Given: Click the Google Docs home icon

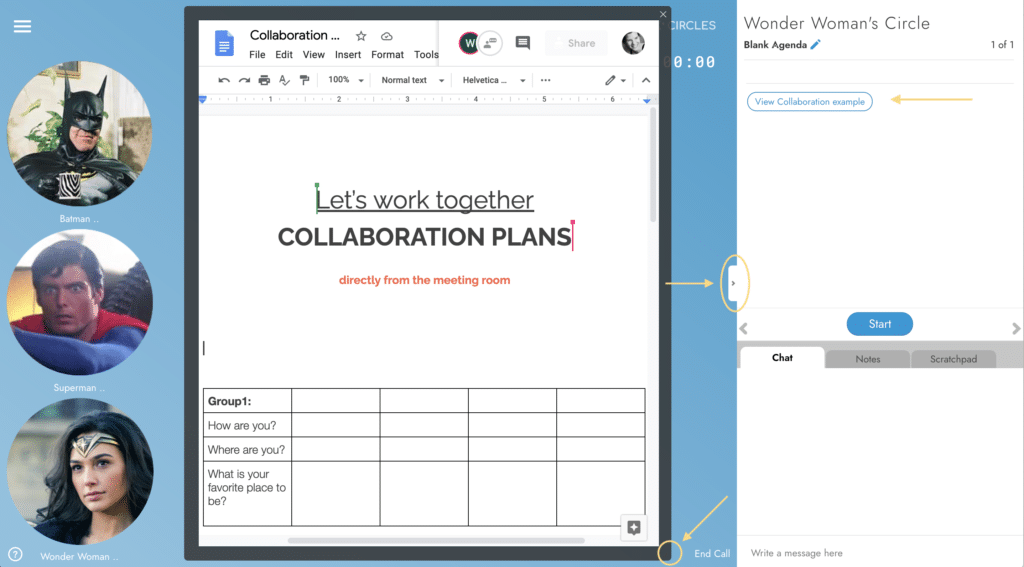Looking at the screenshot, I should (224, 44).
